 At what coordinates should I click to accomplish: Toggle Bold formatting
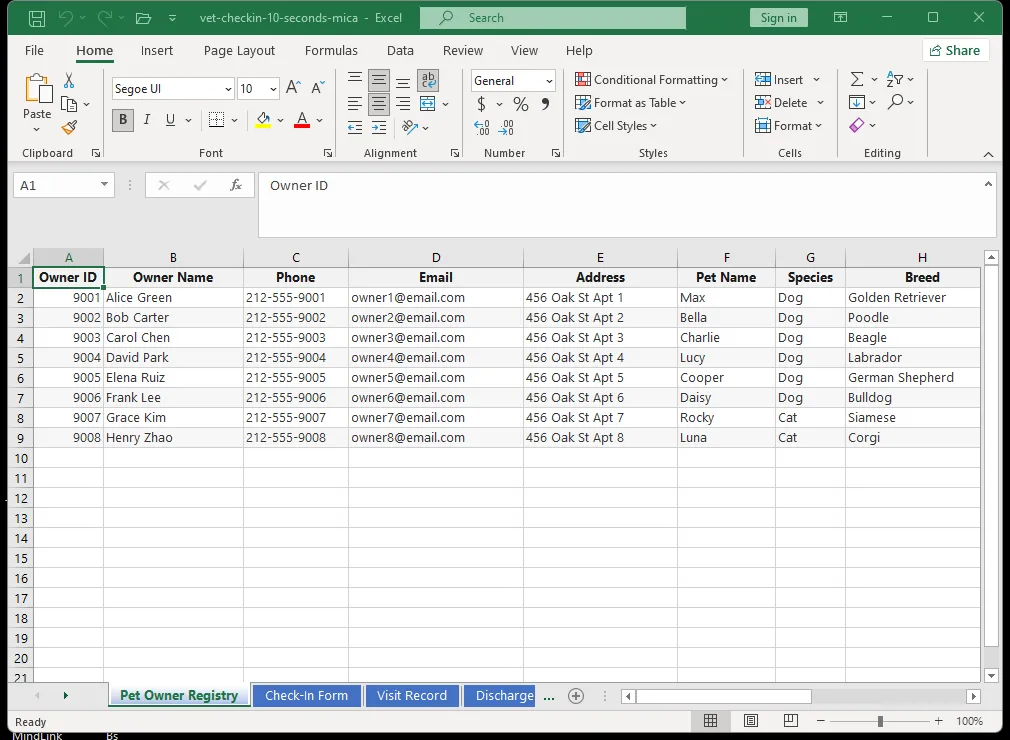pos(123,120)
